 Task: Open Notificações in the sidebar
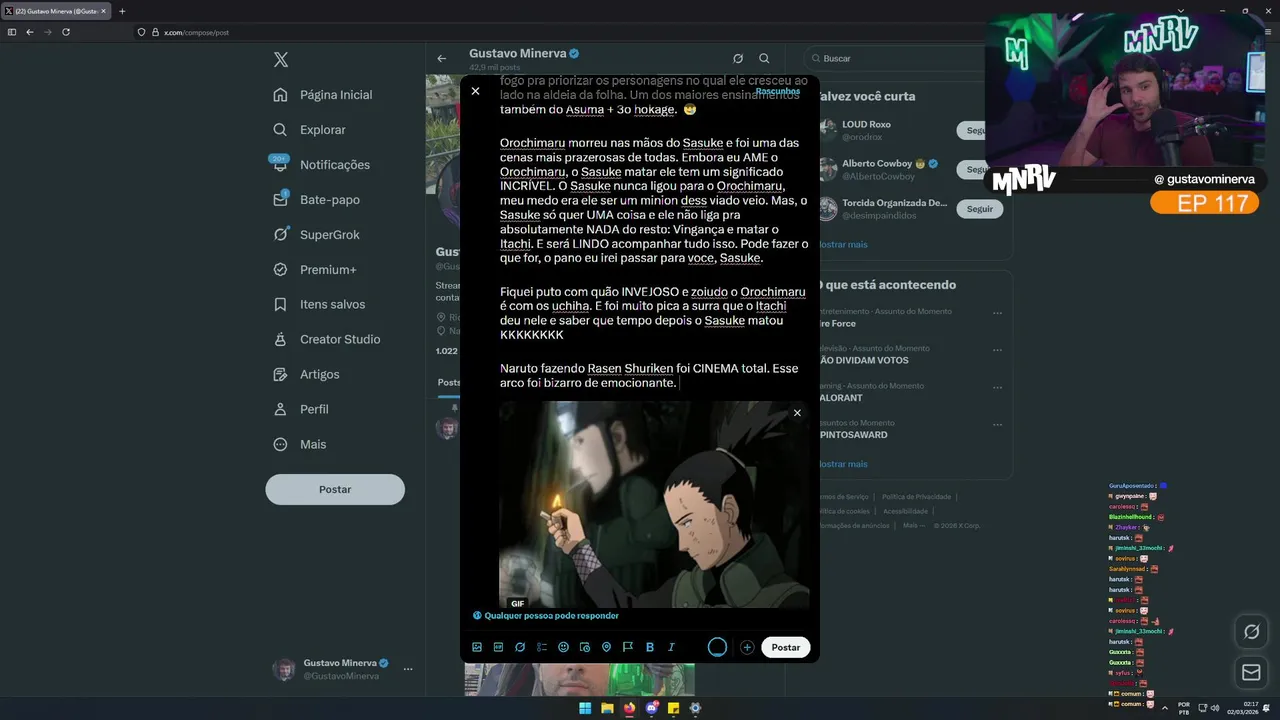tap(321, 165)
